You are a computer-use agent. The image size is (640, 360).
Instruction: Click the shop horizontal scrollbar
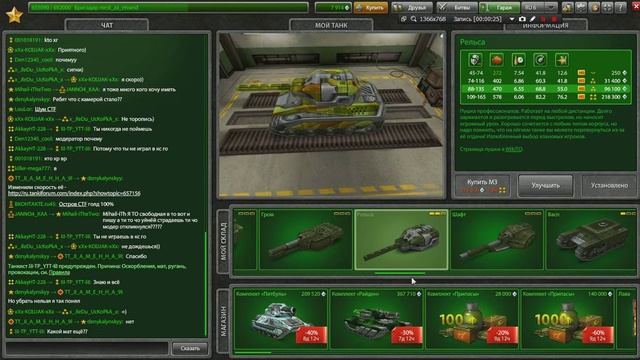253,353
